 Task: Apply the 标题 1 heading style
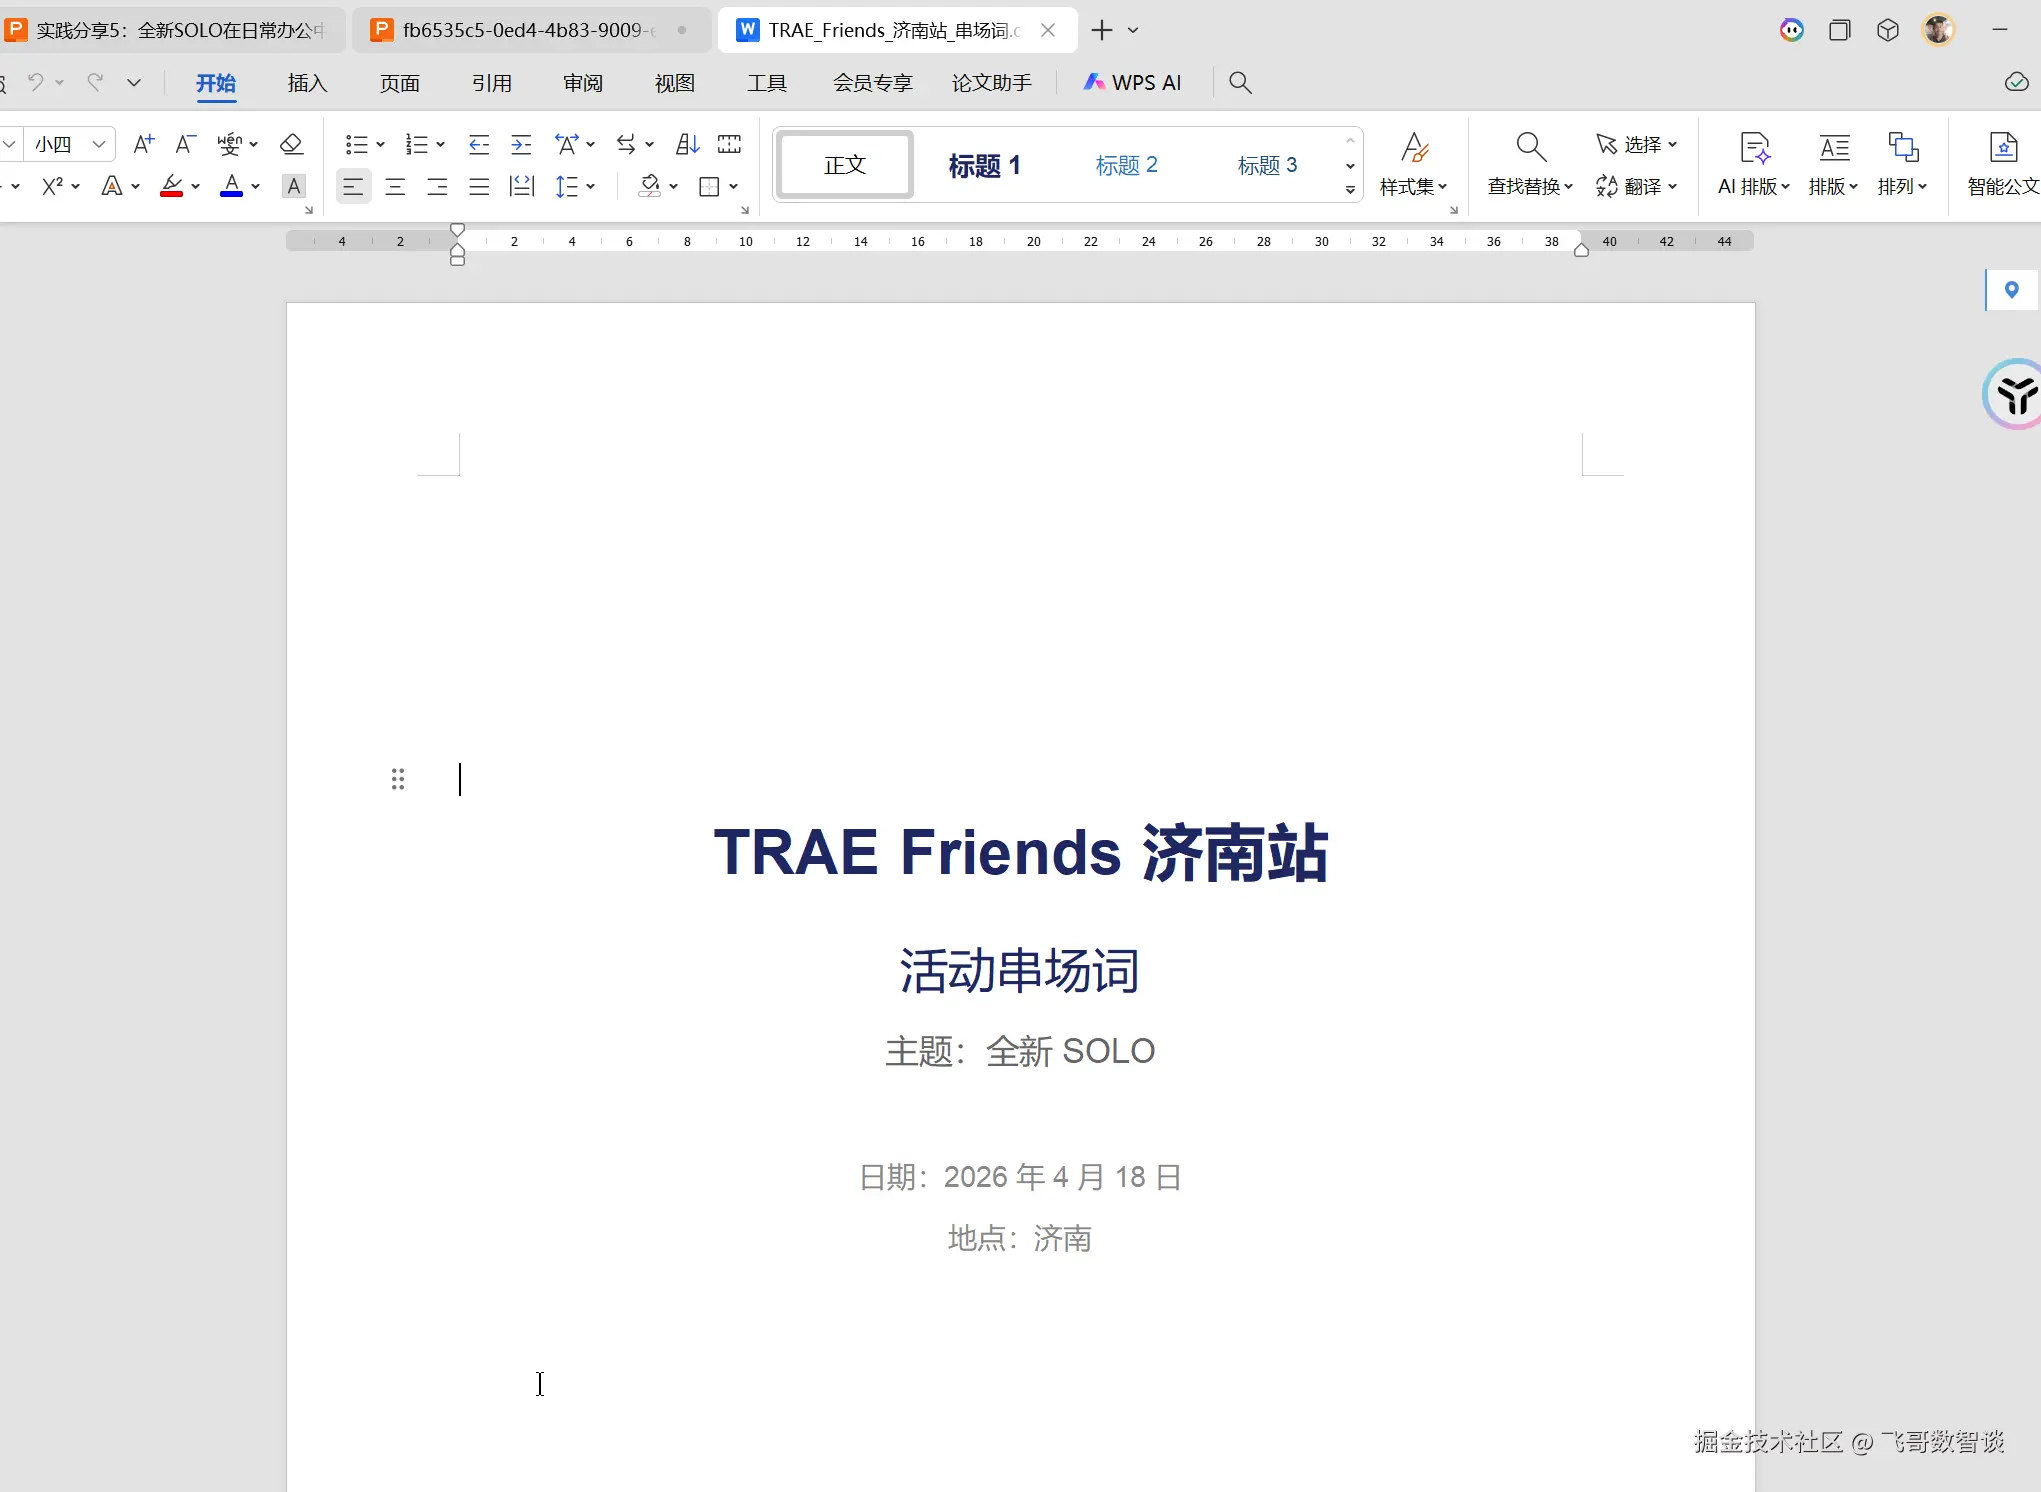coord(984,165)
